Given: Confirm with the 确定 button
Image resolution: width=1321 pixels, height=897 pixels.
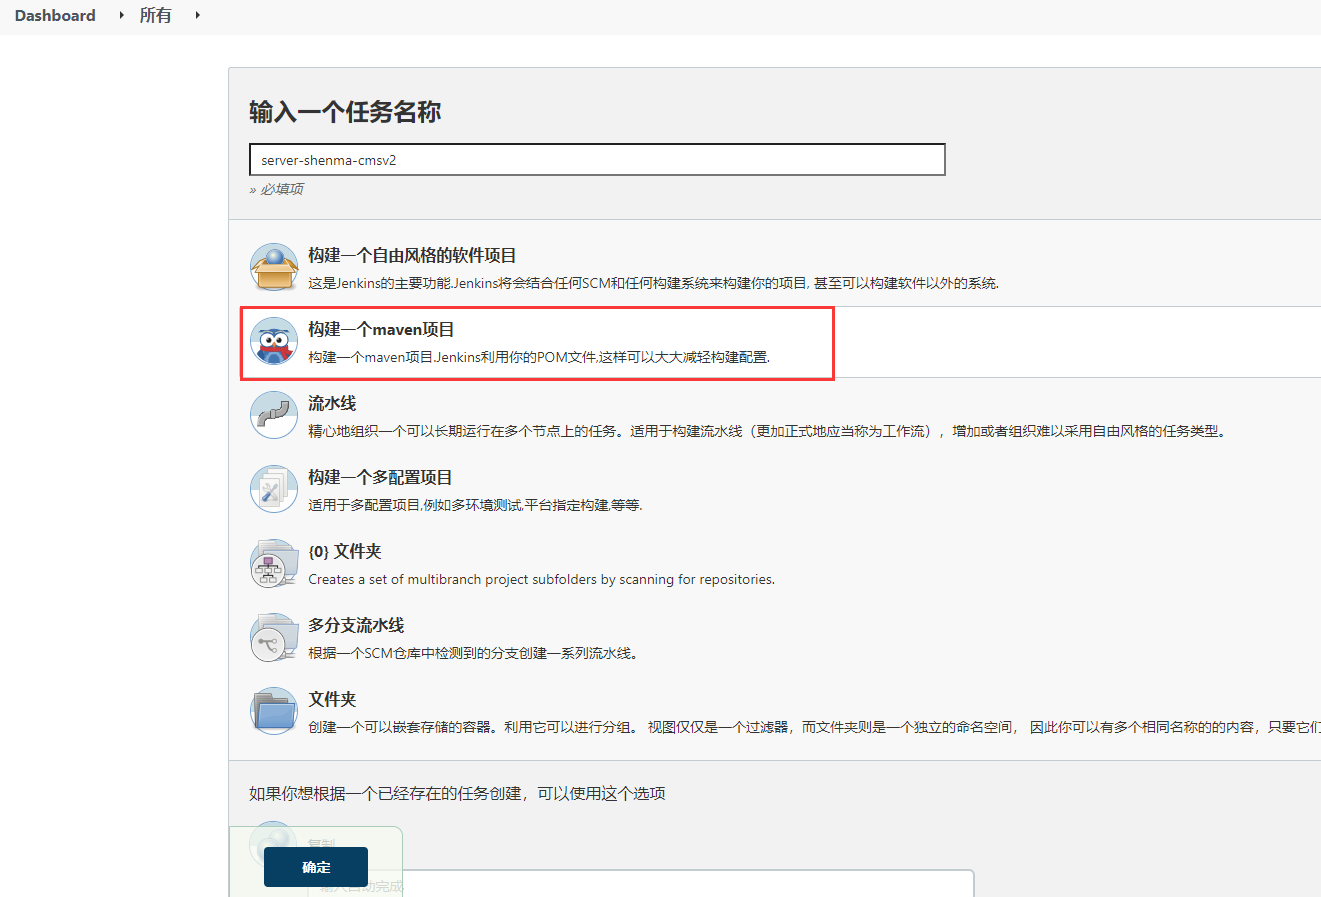Looking at the screenshot, I should 316,867.
